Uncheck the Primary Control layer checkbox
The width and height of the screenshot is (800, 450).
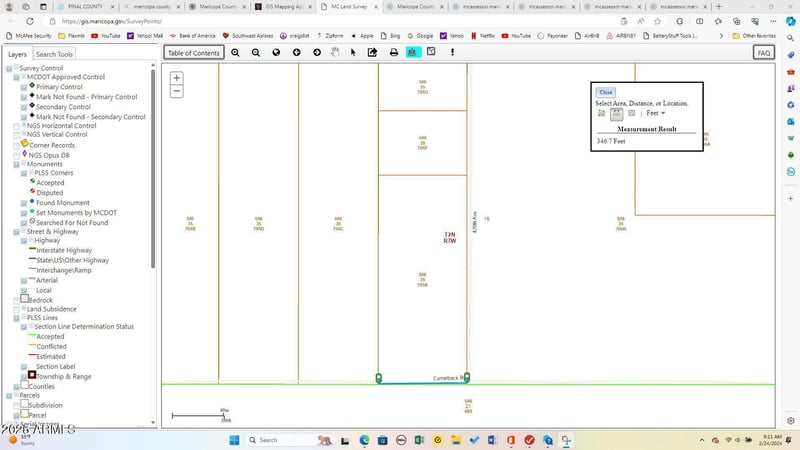coord(24,87)
